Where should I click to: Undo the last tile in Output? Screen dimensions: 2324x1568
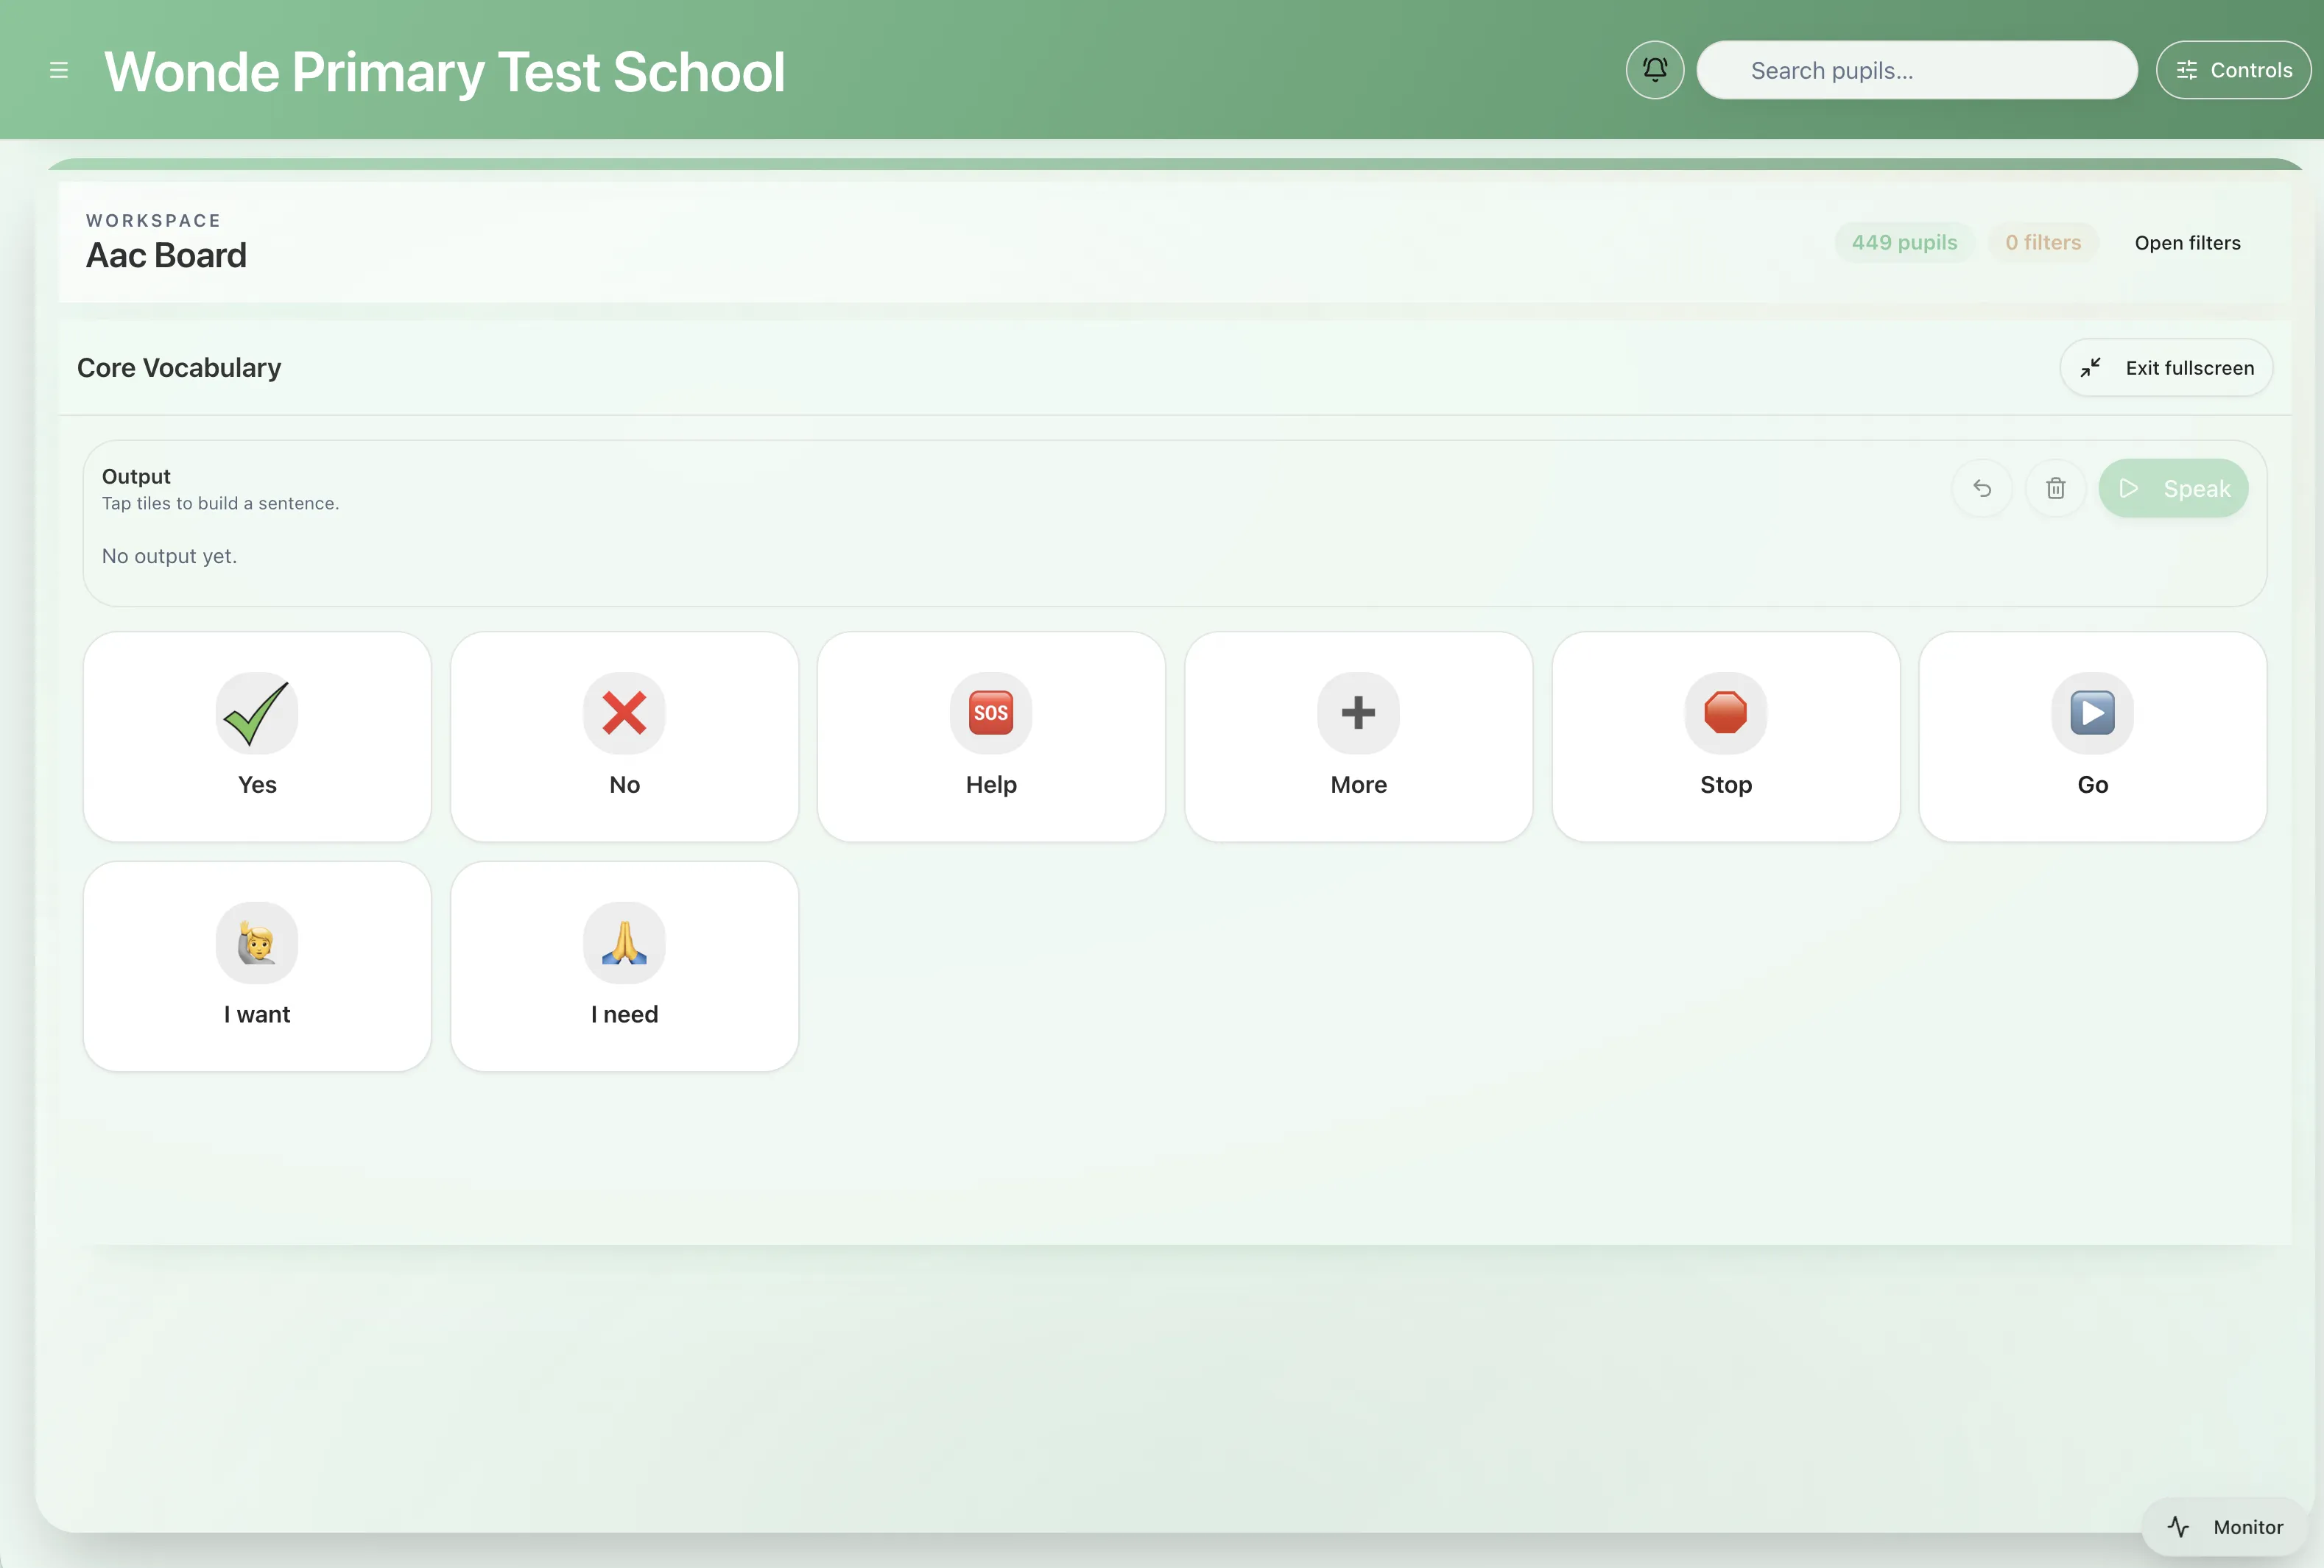(1982, 488)
